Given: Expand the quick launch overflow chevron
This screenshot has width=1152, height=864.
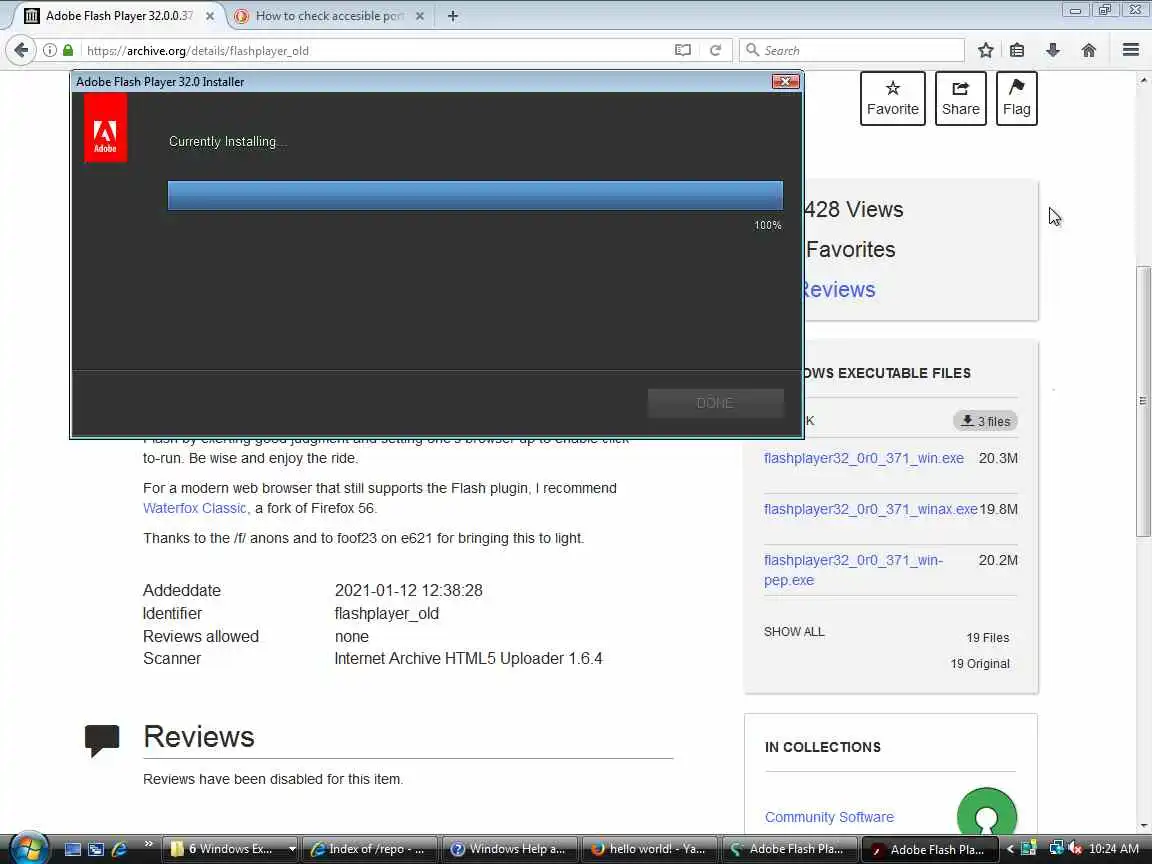Looking at the screenshot, I should click(148, 844).
